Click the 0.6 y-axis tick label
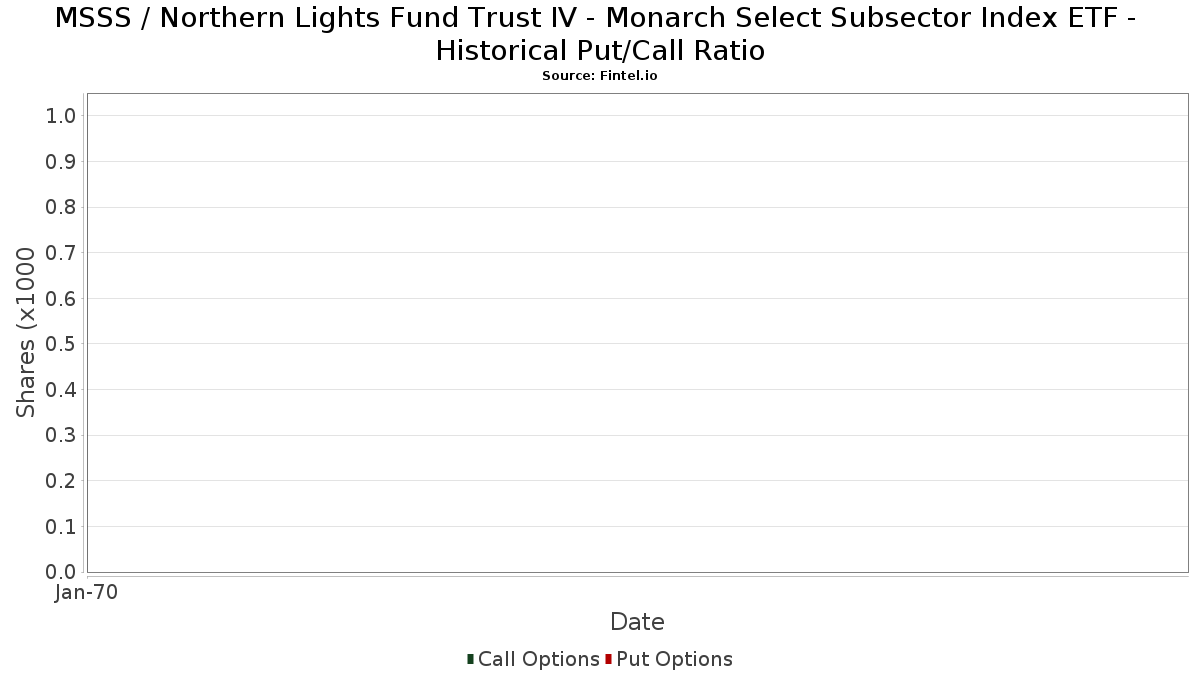 [x=61, y=299]
